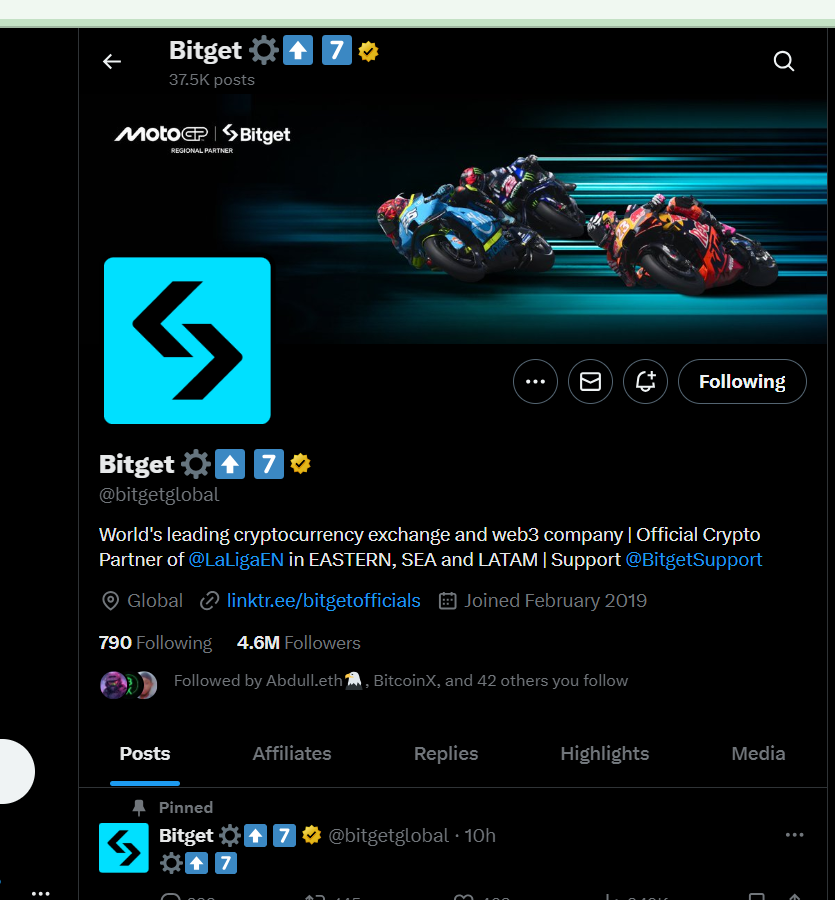Viewport: 835px width, 900px height.
Task: View the 790 Following list
Action: point(156,643)
